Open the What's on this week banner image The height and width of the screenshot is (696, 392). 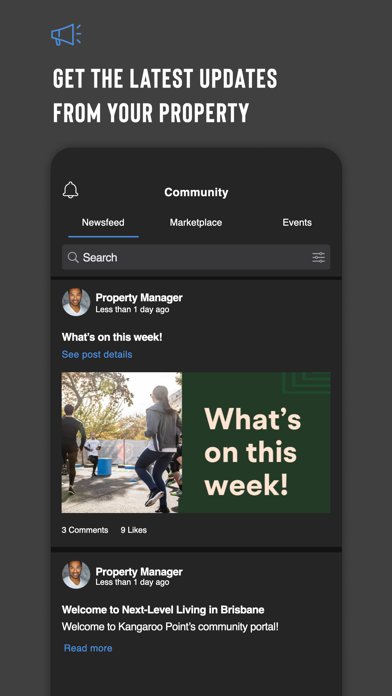(x=196, y=443)
